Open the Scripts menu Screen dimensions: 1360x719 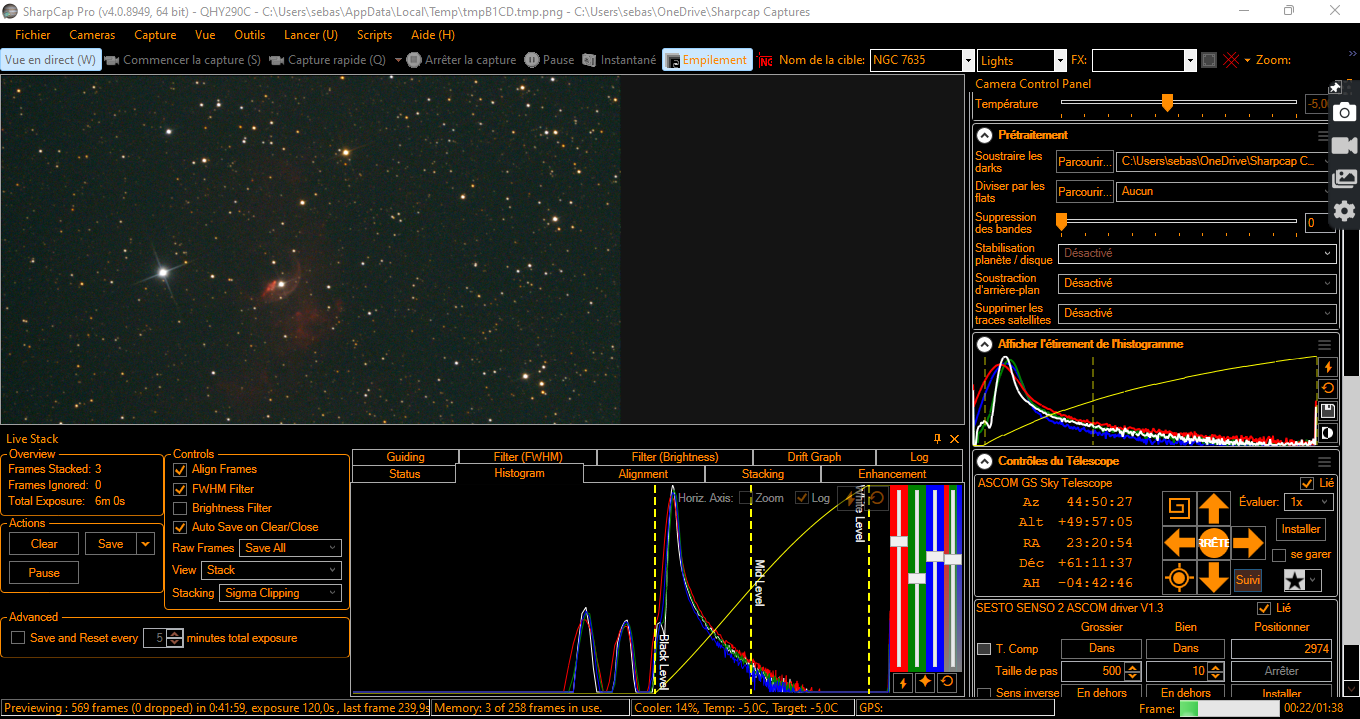point(374,35)
